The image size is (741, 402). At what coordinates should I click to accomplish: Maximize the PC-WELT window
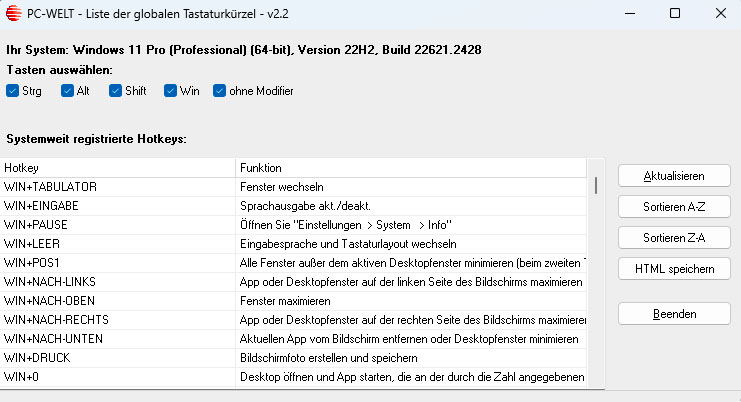click(x=675, y=13)
